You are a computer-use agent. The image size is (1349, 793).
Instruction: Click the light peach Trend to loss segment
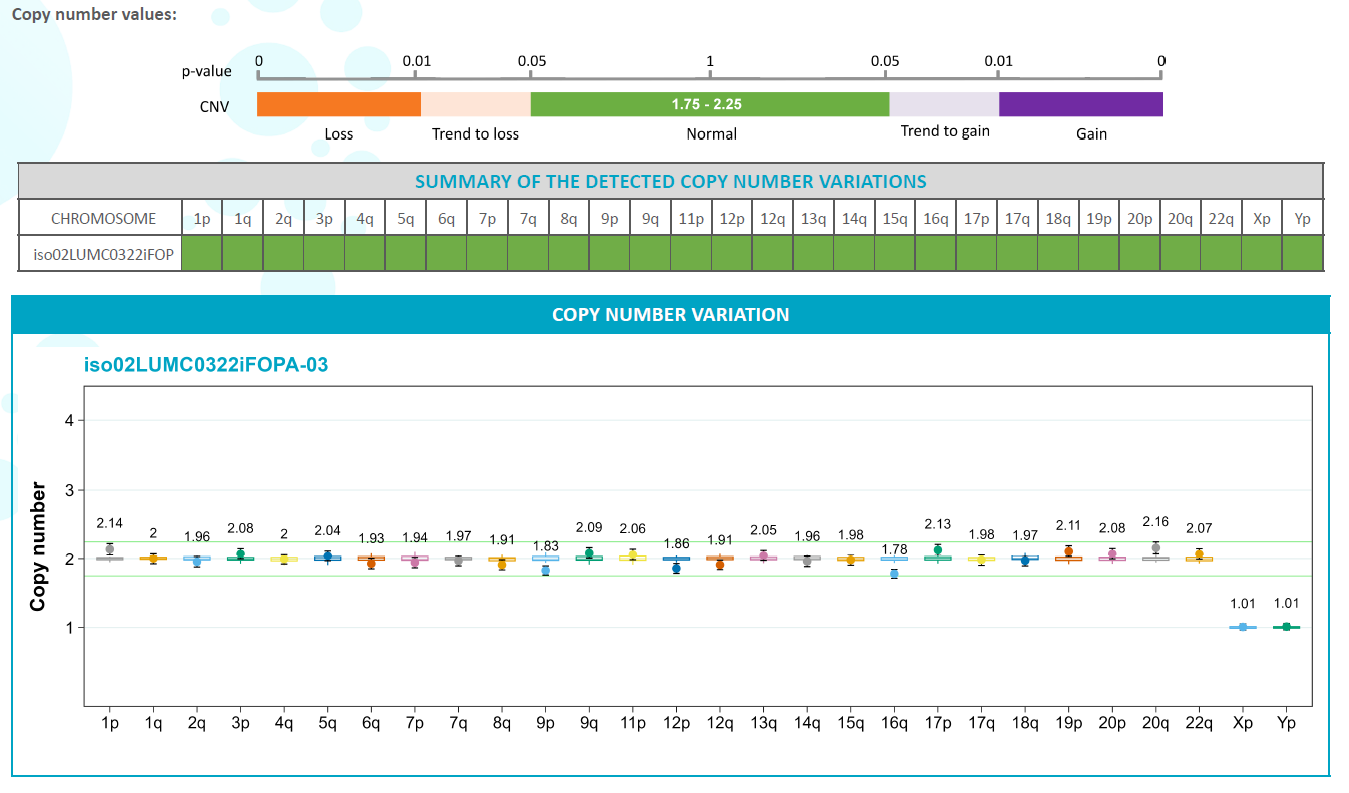(475, 105)
